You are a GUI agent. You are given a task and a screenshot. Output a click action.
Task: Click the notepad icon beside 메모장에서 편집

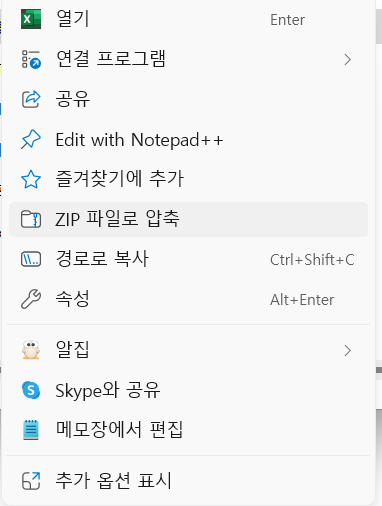coord(31,430)
